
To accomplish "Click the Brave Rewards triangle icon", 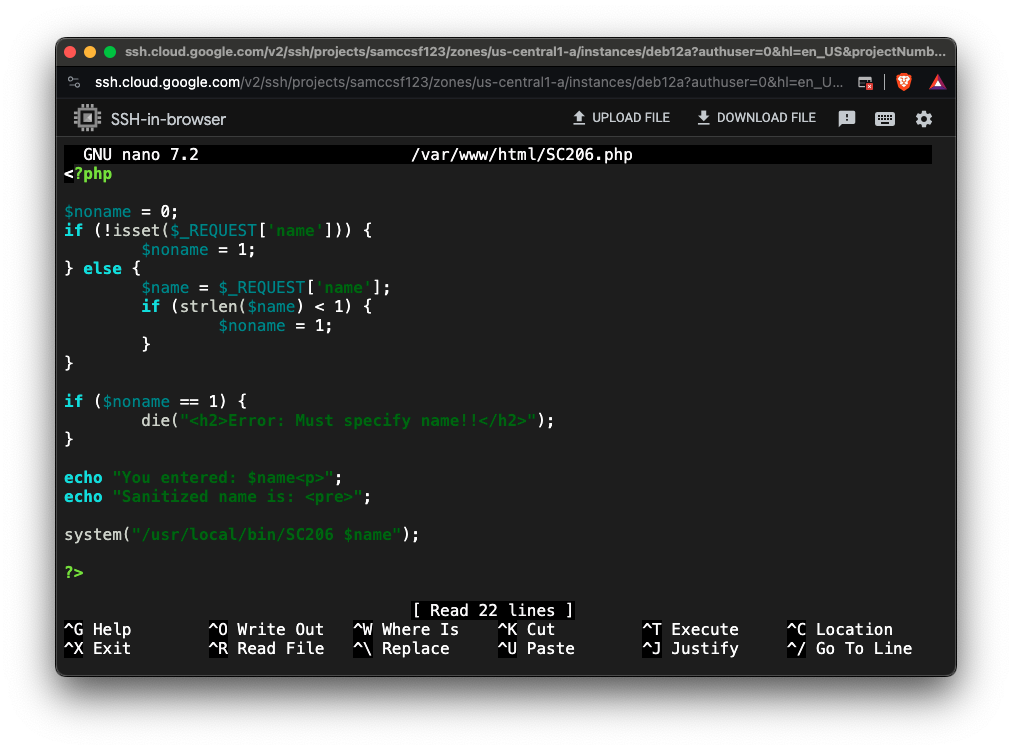I will [x=937, y=82].
